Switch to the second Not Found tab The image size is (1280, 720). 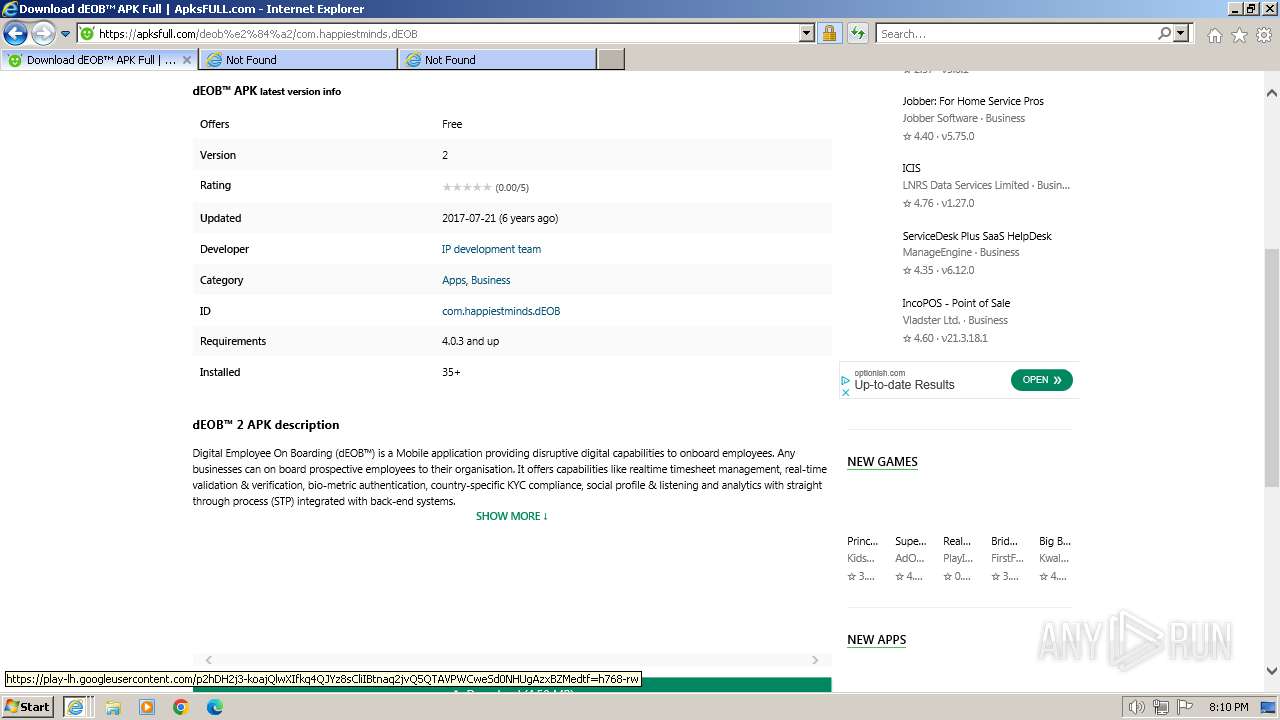pos(498,60)
